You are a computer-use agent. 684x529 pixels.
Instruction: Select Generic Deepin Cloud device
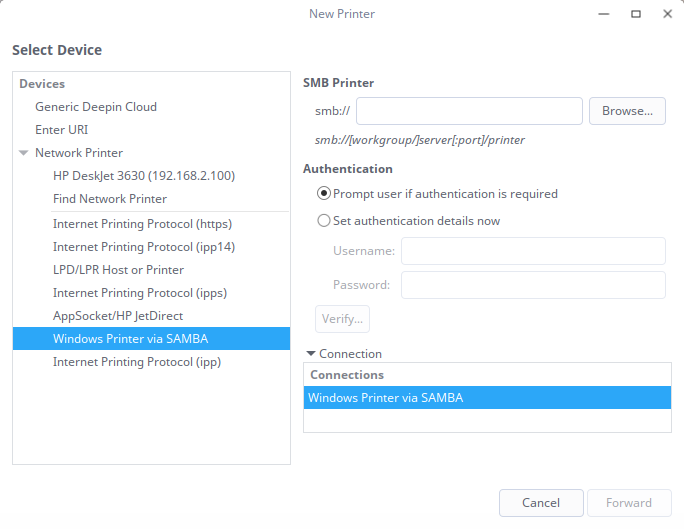(96, 107)
